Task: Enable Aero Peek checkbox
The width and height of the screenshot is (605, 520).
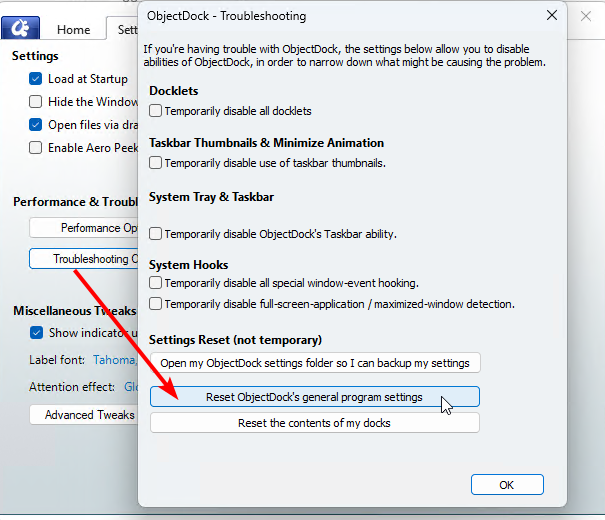Action: (x=36, y=148)
